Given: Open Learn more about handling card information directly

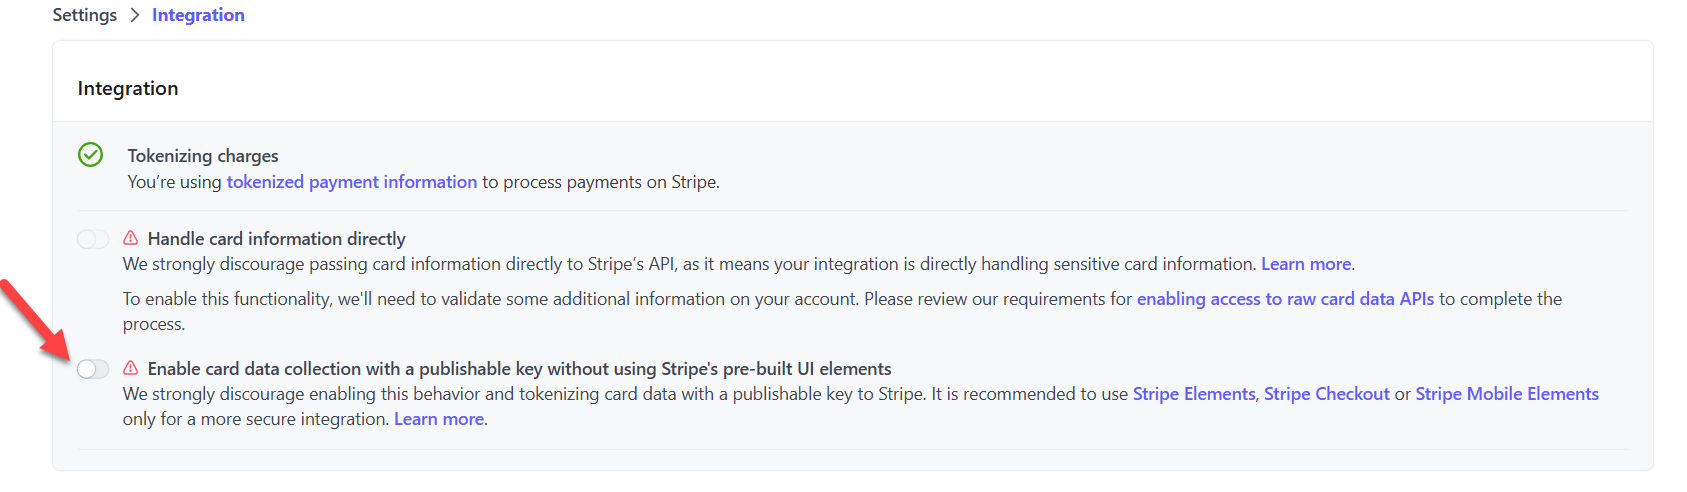Looking at the screenshot, I should pyautogui.click(x=1306, y=264).
